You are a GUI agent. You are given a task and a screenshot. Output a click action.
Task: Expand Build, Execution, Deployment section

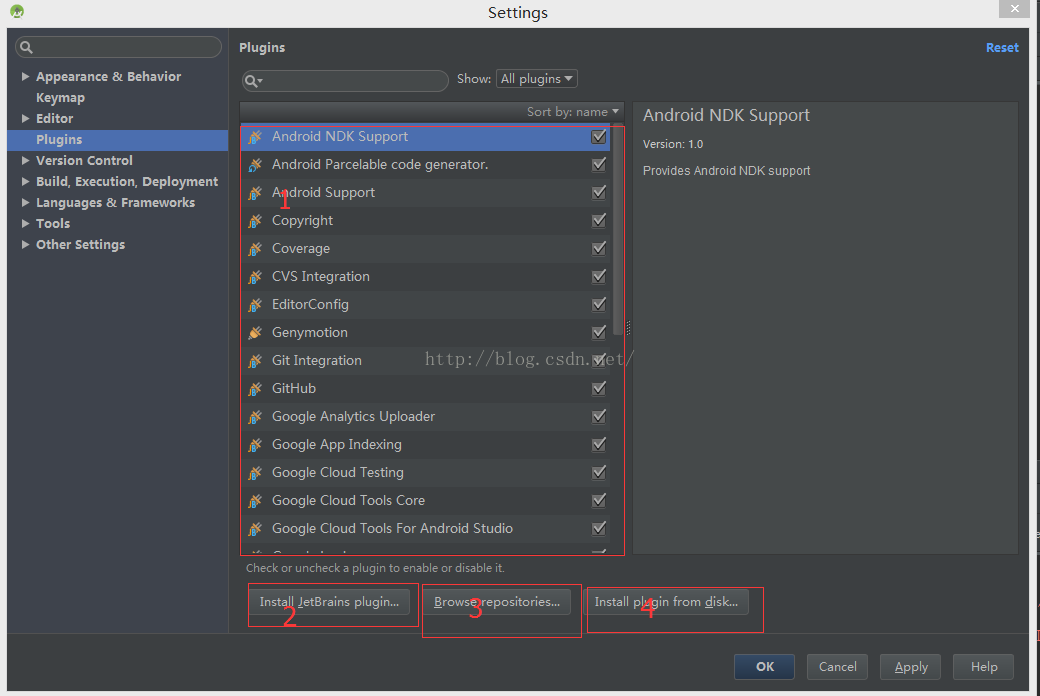pos(25,181)
